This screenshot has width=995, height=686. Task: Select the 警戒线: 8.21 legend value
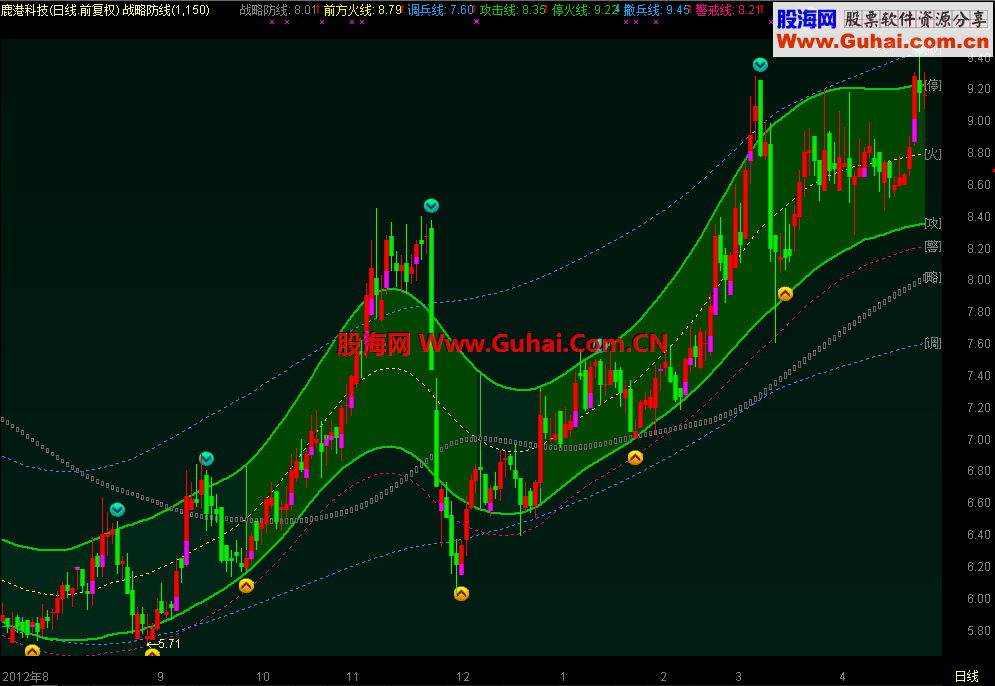tap(729, 10)
